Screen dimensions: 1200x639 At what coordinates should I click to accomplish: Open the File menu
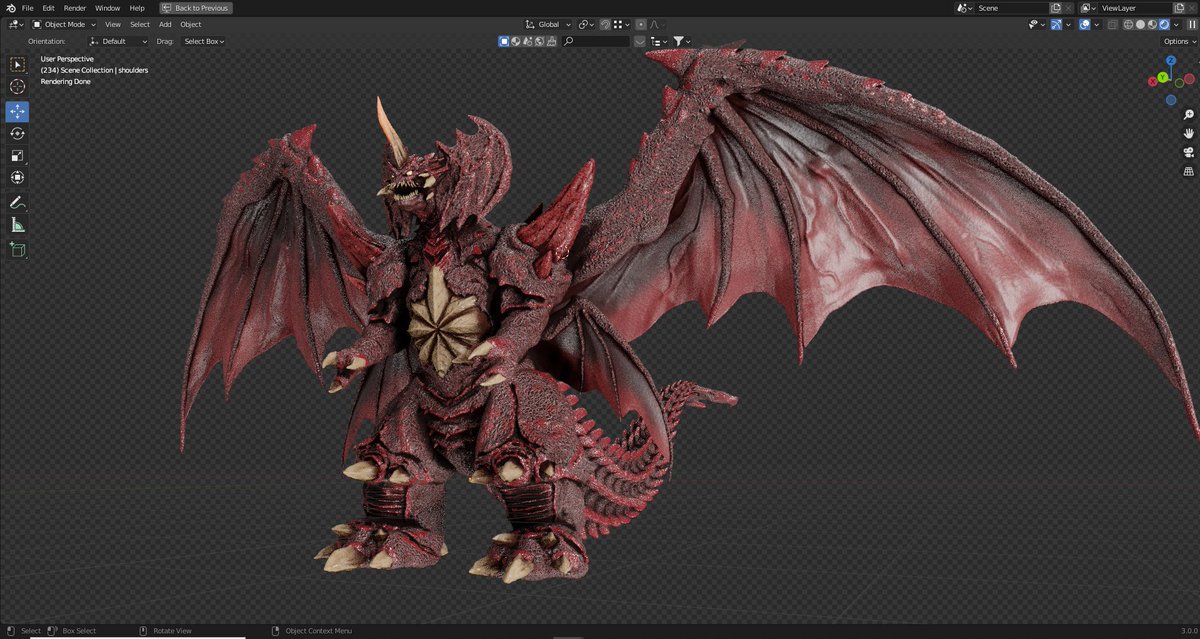pyautogui.click(x=27, y=8)
